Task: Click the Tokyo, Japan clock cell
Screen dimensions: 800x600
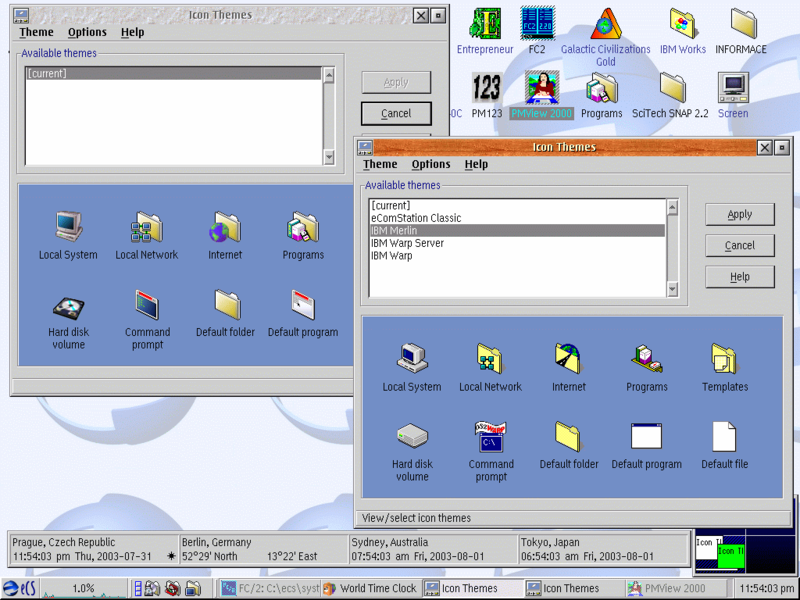Action: coord(604,549)
